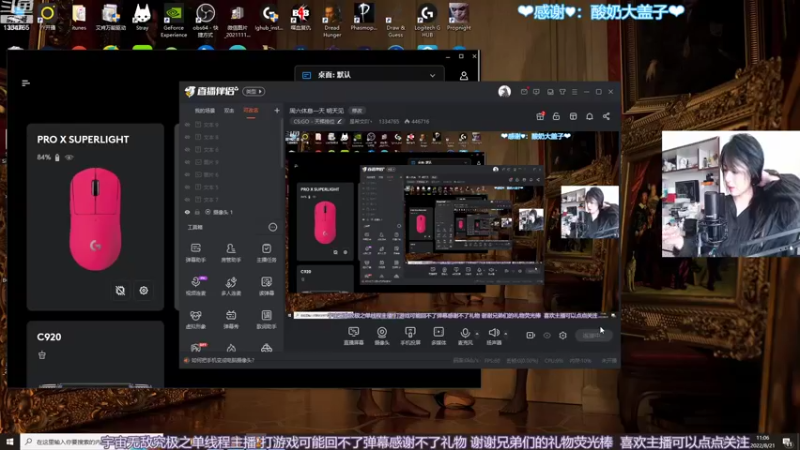Image resolution: width=800 pixels, height=450 pixels.
Task: Open the notification bell in streaming app
Action: (589, 116)
